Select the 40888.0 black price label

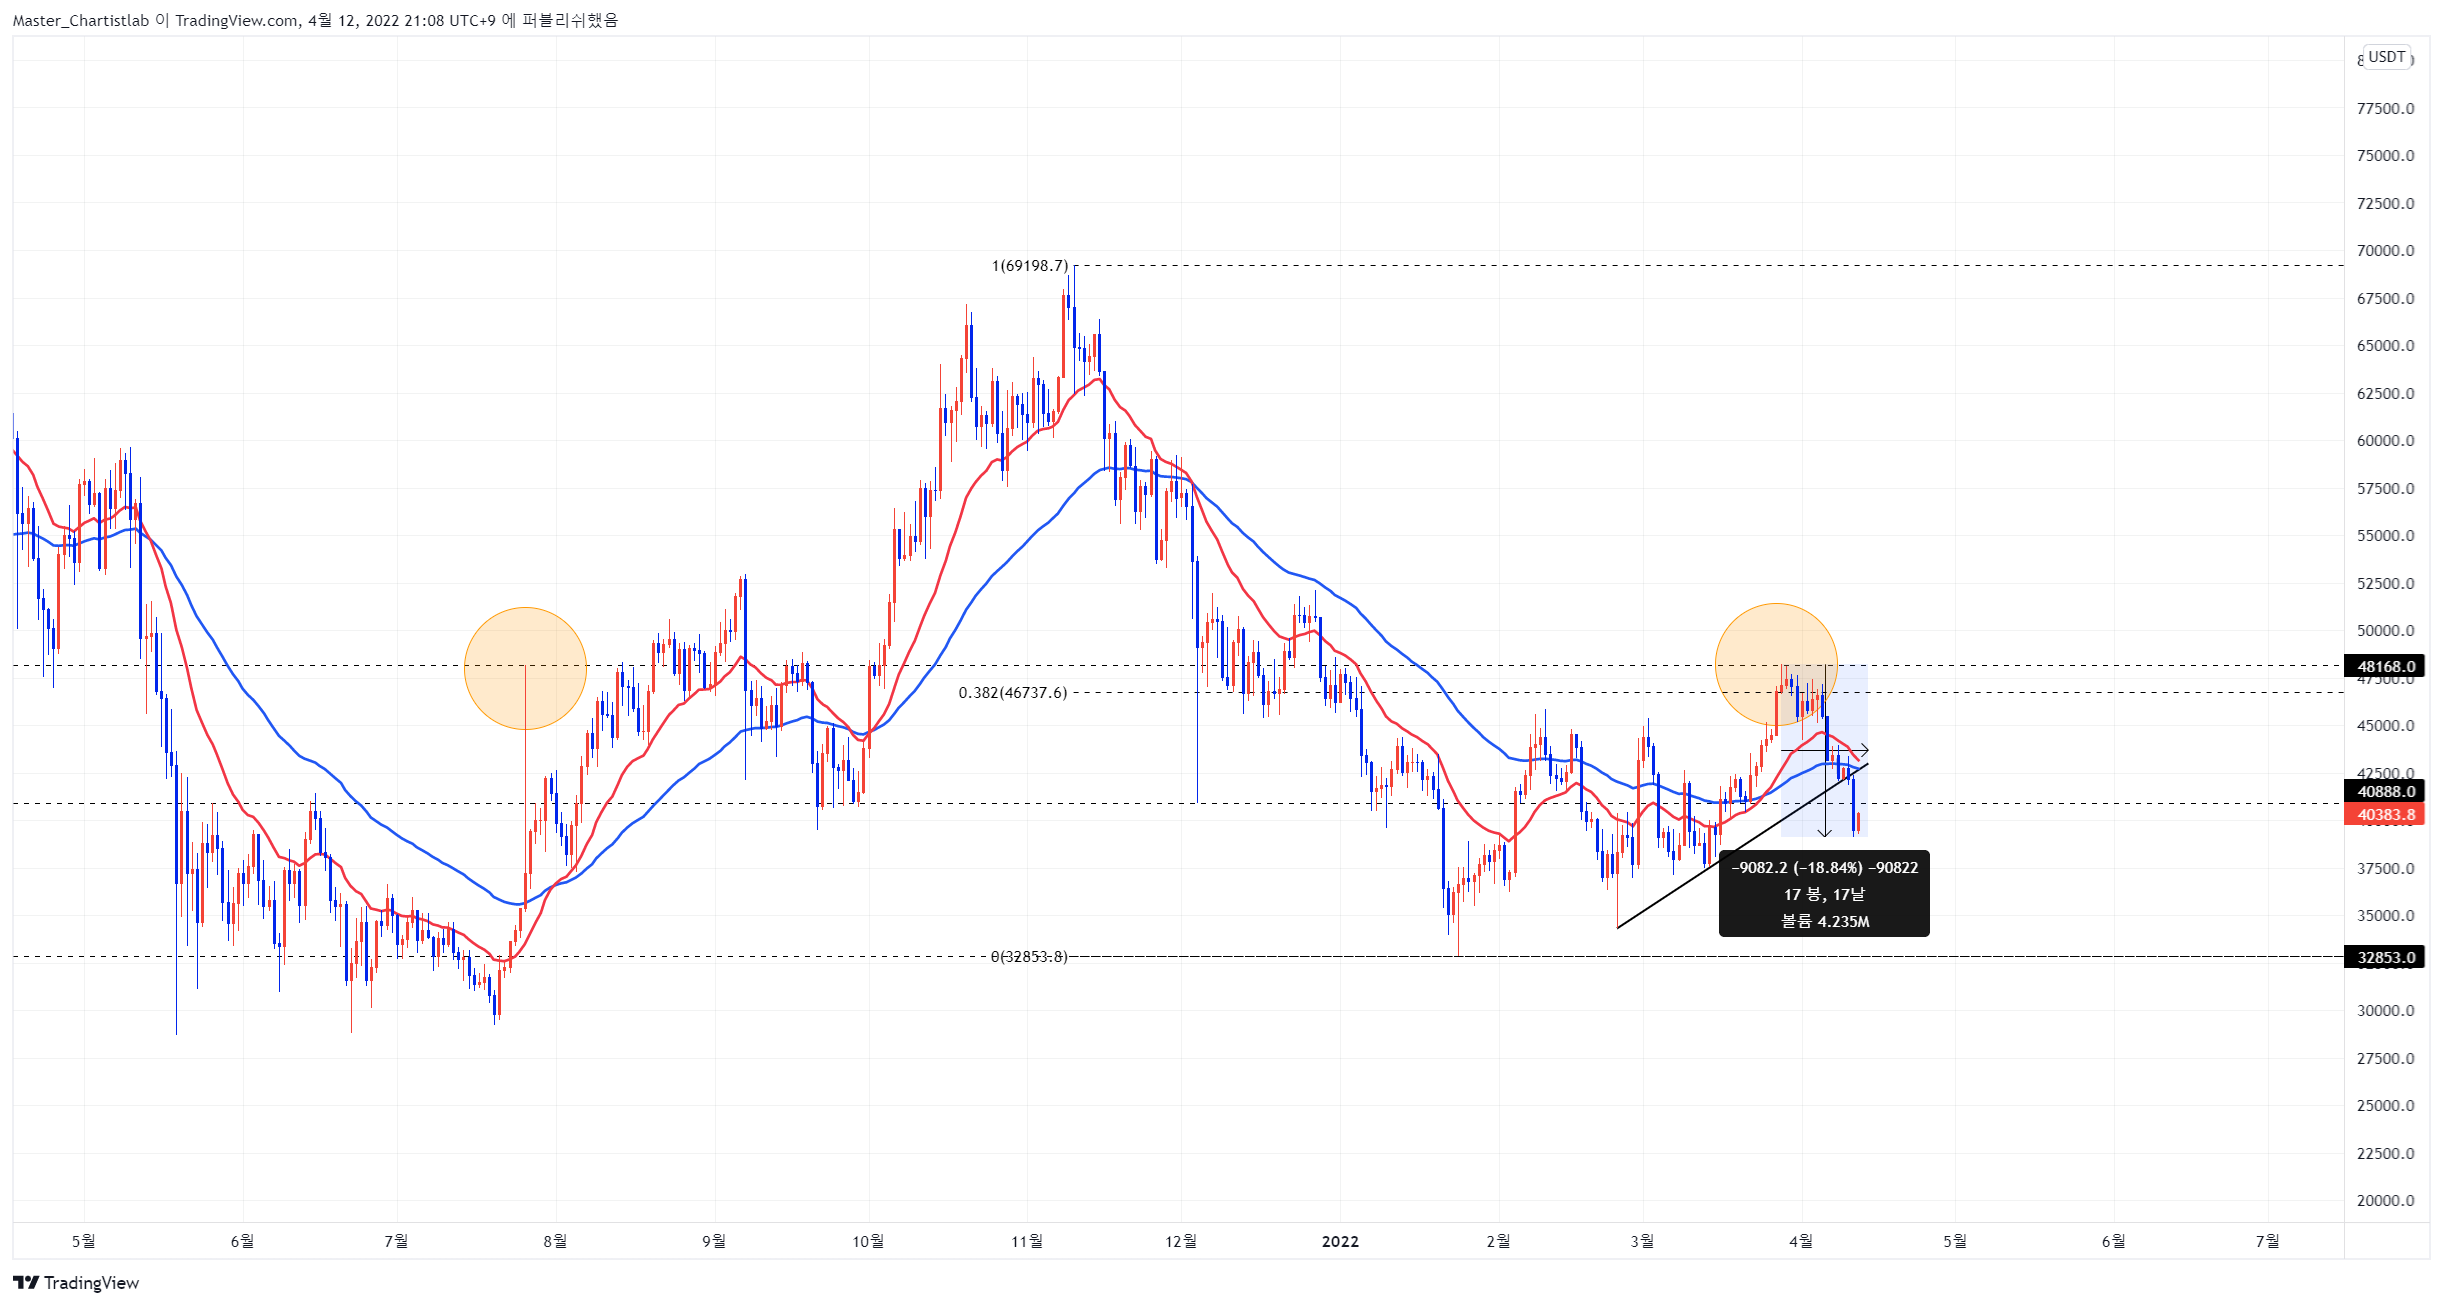point(2385,791)
